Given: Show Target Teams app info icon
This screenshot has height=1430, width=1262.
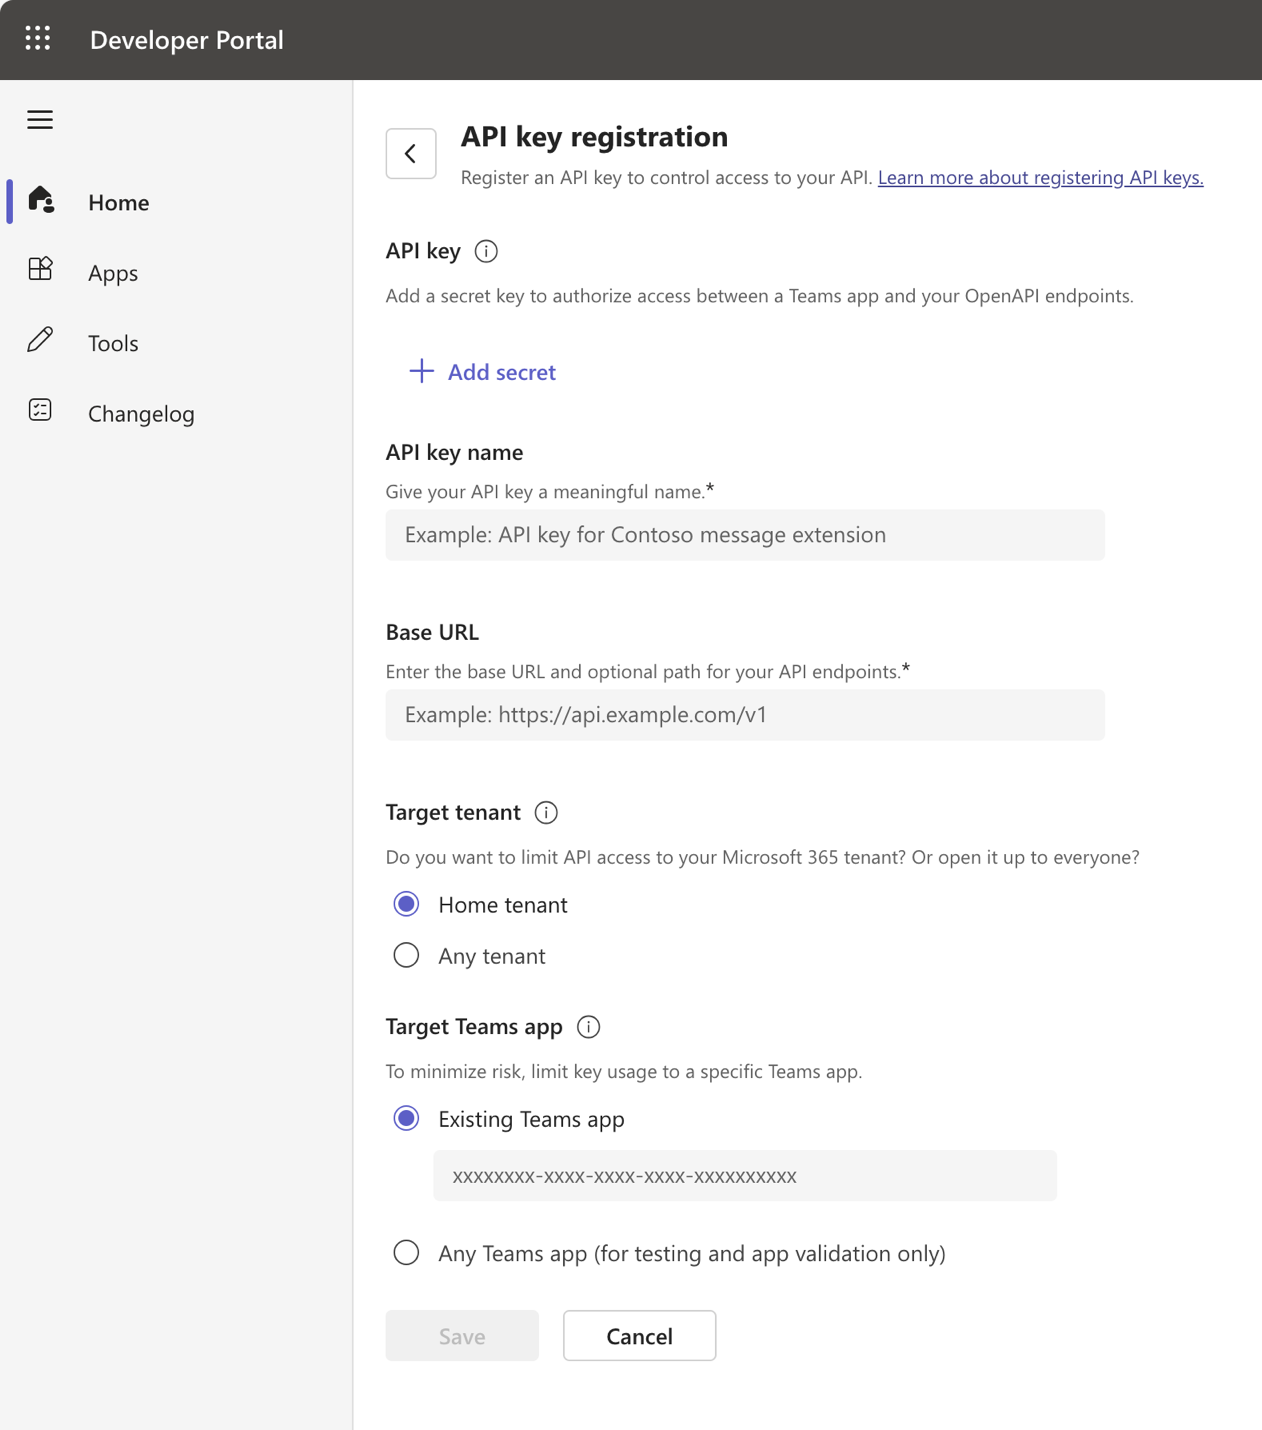Looking at the screenshot, I should pyautogui.click(x=588, y=1027).
